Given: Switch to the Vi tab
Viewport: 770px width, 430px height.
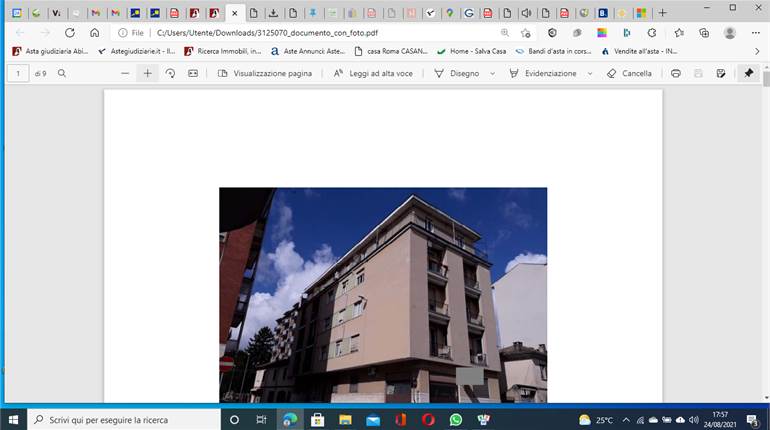Looking at the screenshot, I should (x=56, y=13).
